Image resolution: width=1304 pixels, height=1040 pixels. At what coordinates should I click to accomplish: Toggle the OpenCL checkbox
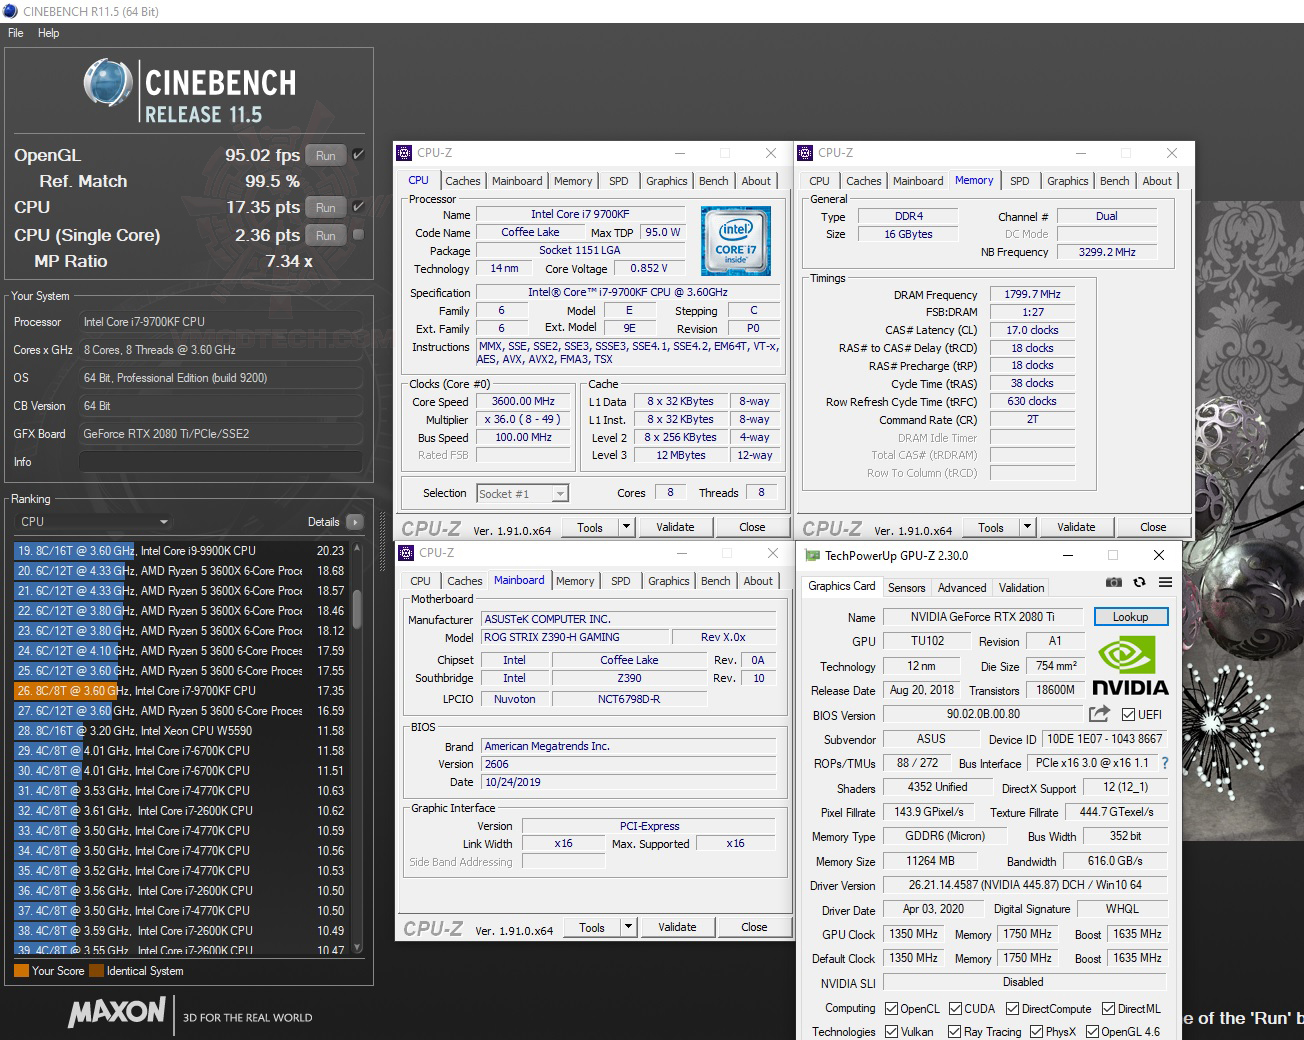(891, 1009)
